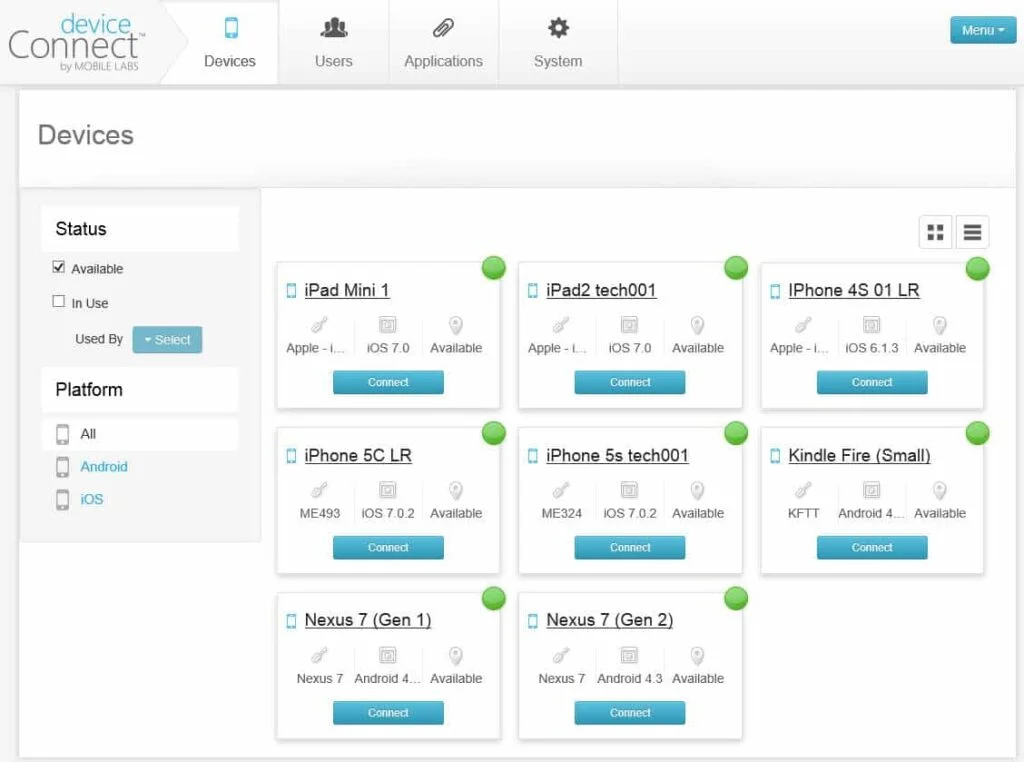Image resolution: width=1024 pixels, height=762 pixels.
Task: Click OS icon above iOS 6.1.3
Action: click(871, 325)
